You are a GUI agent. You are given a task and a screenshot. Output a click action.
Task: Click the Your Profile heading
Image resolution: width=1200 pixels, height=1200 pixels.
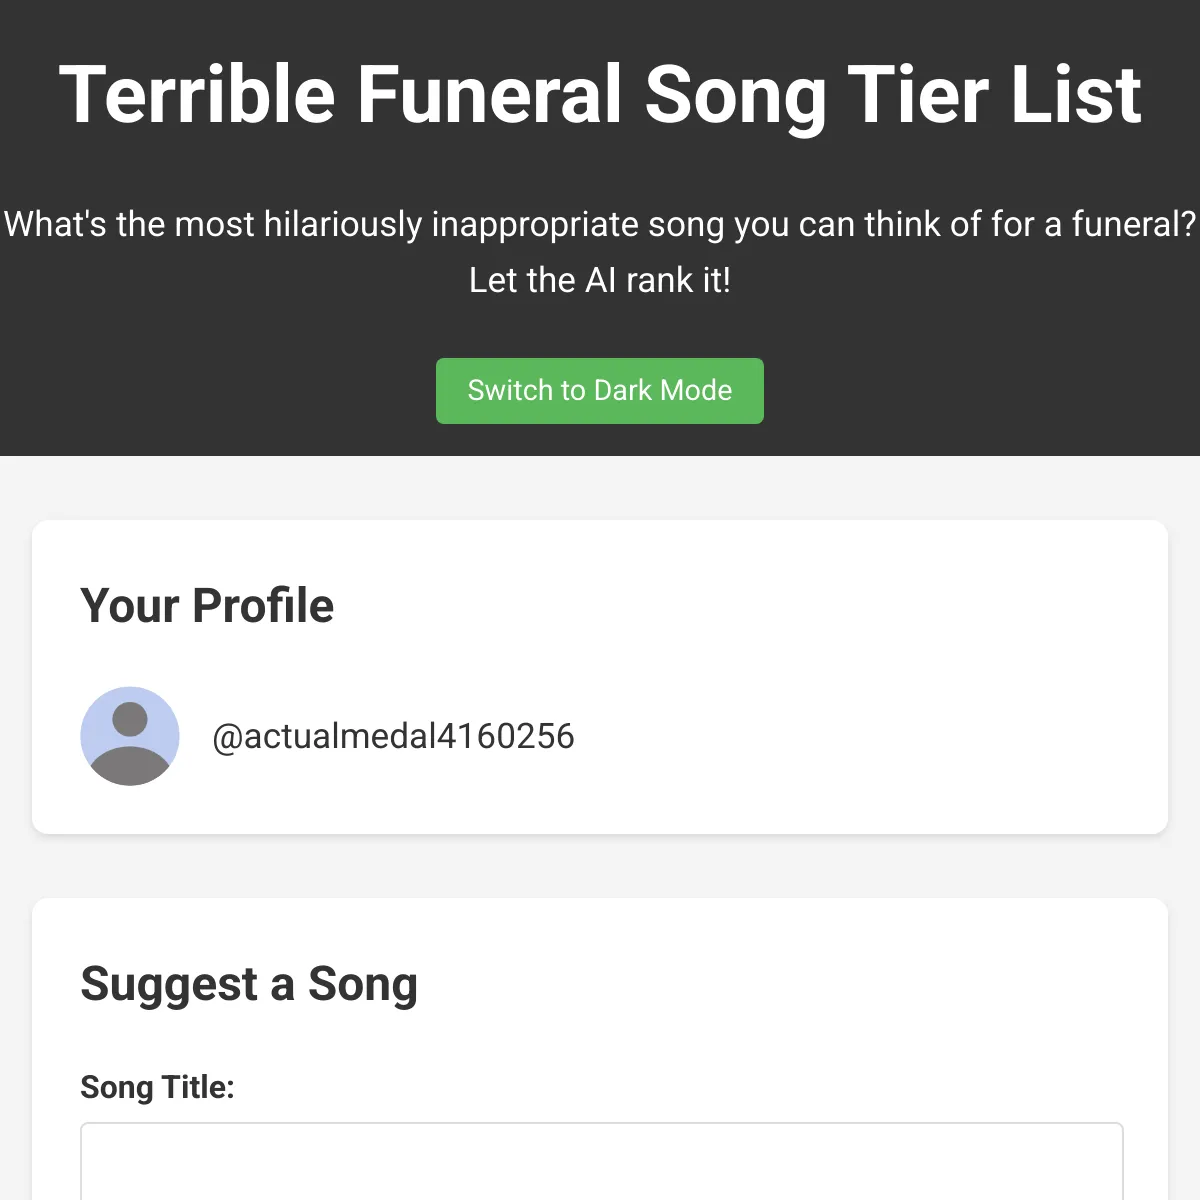coord(207,605)
